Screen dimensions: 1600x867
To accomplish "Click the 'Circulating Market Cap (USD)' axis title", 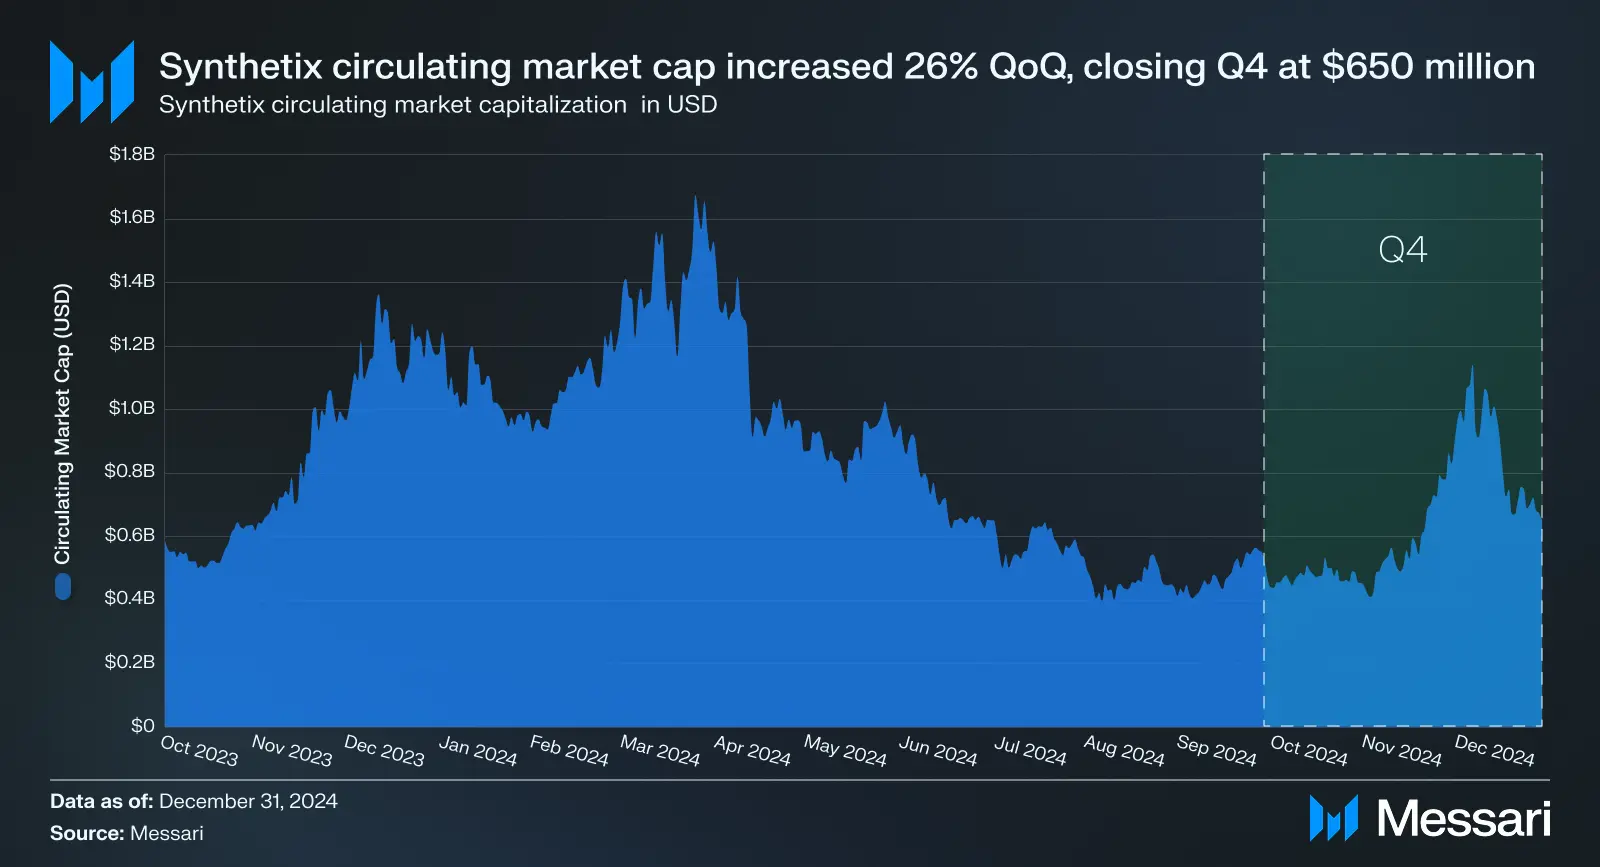I will [x=63, y=424].
